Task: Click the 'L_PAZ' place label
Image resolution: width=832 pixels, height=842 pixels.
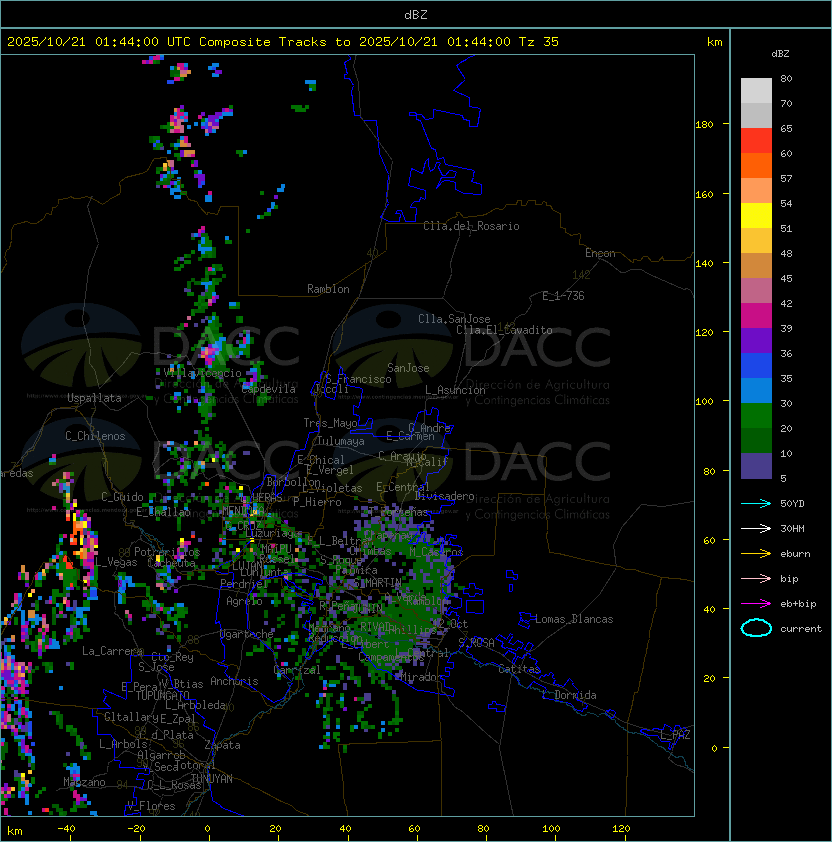Action: tap(675, 735)
